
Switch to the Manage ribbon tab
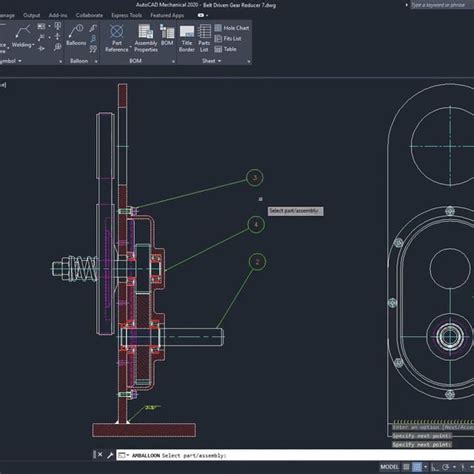pyautogui.click(x=7, y=15)
